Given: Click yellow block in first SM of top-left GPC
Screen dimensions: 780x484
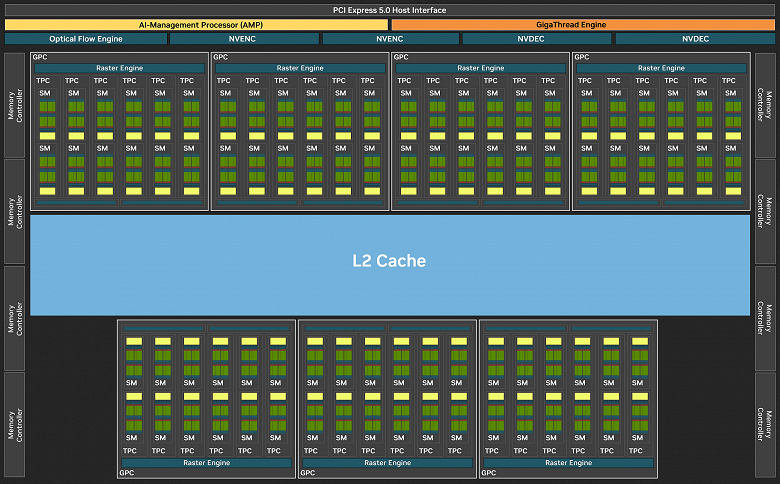Looking at the screenshot, I should pos(47,136).
